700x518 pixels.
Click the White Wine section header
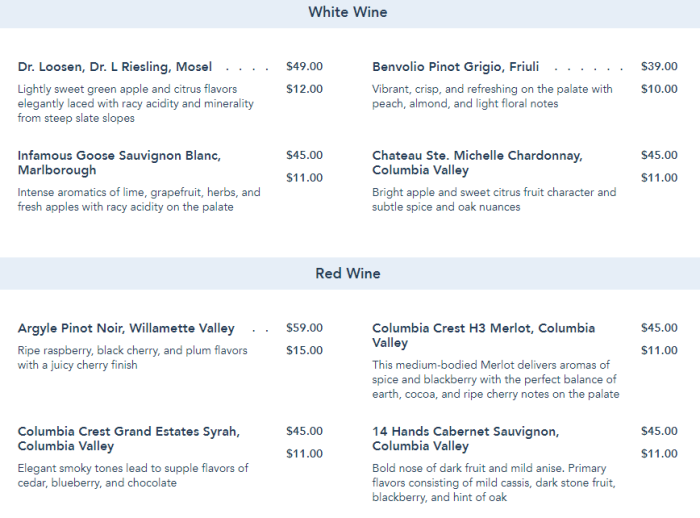347,13
